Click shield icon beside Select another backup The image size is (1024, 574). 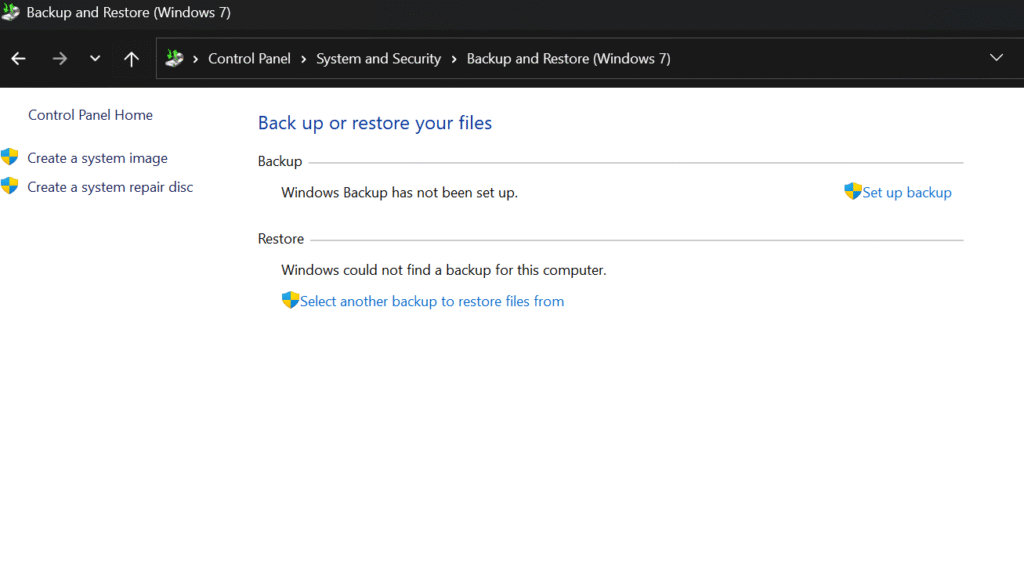(290, 300)
